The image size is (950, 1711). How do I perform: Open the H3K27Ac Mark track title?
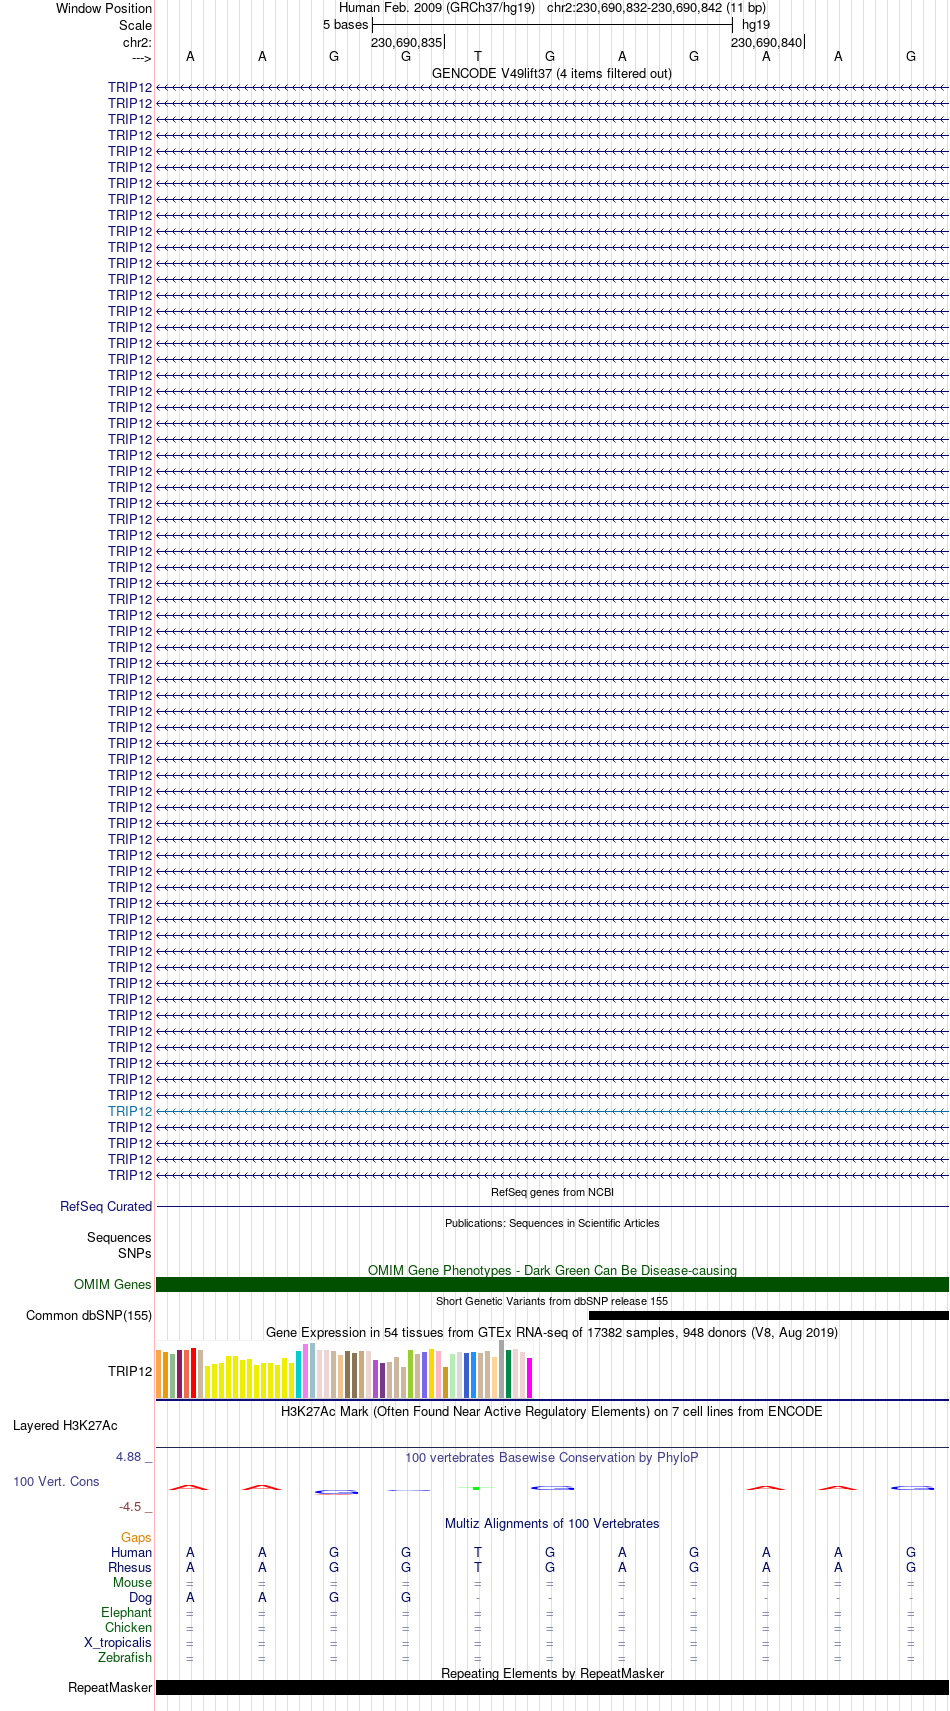(x=552, y=1412)
